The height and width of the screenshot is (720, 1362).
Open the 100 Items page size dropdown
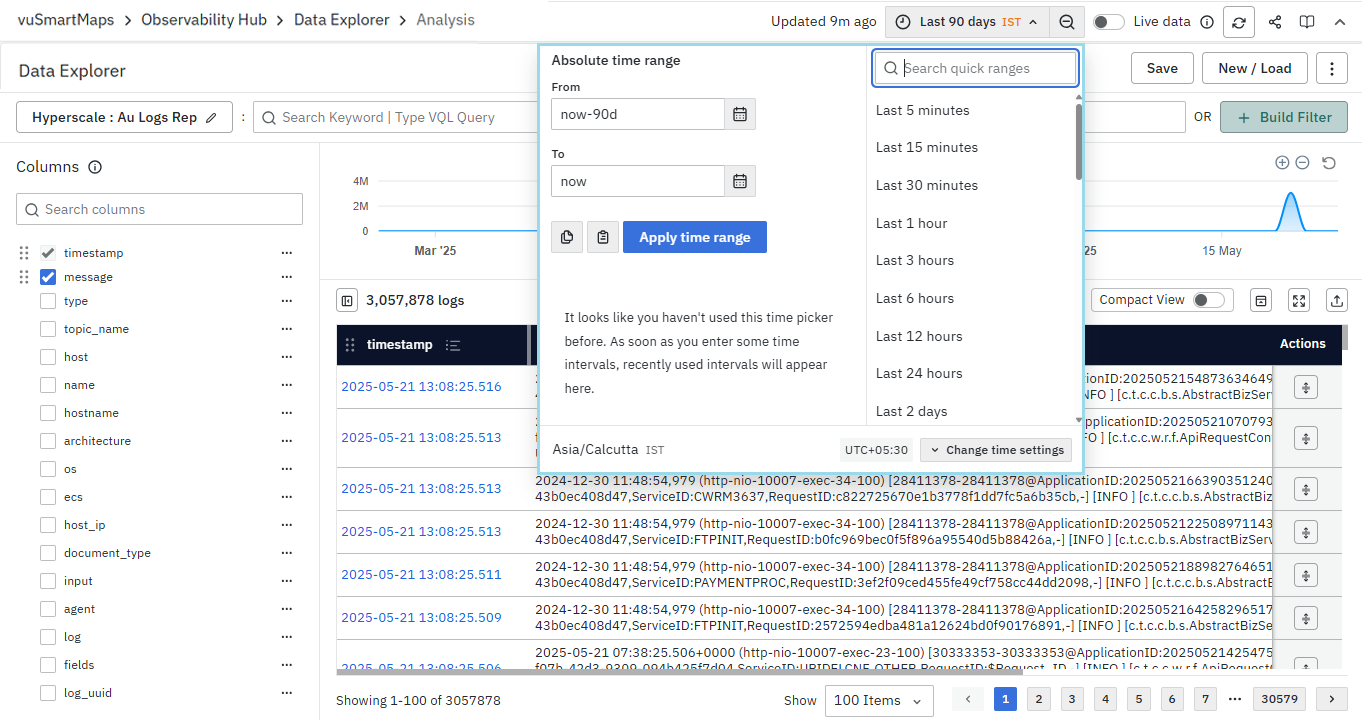point(879,700)
